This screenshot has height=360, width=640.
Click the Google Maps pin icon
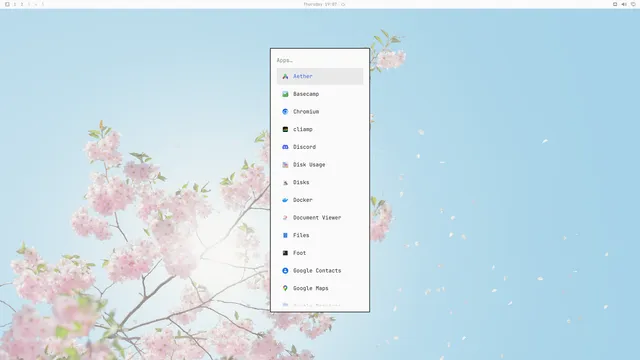click(285, 288)
